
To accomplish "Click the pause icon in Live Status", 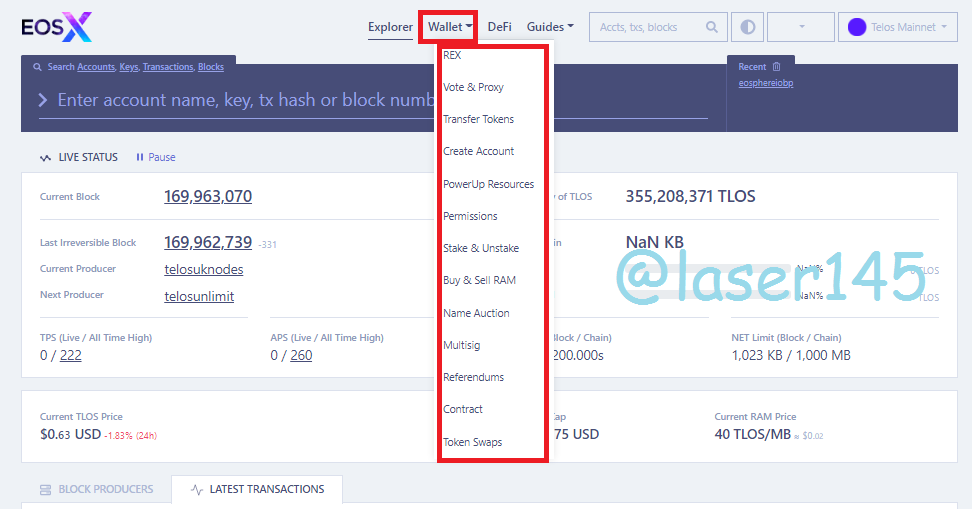I will 139,157.
